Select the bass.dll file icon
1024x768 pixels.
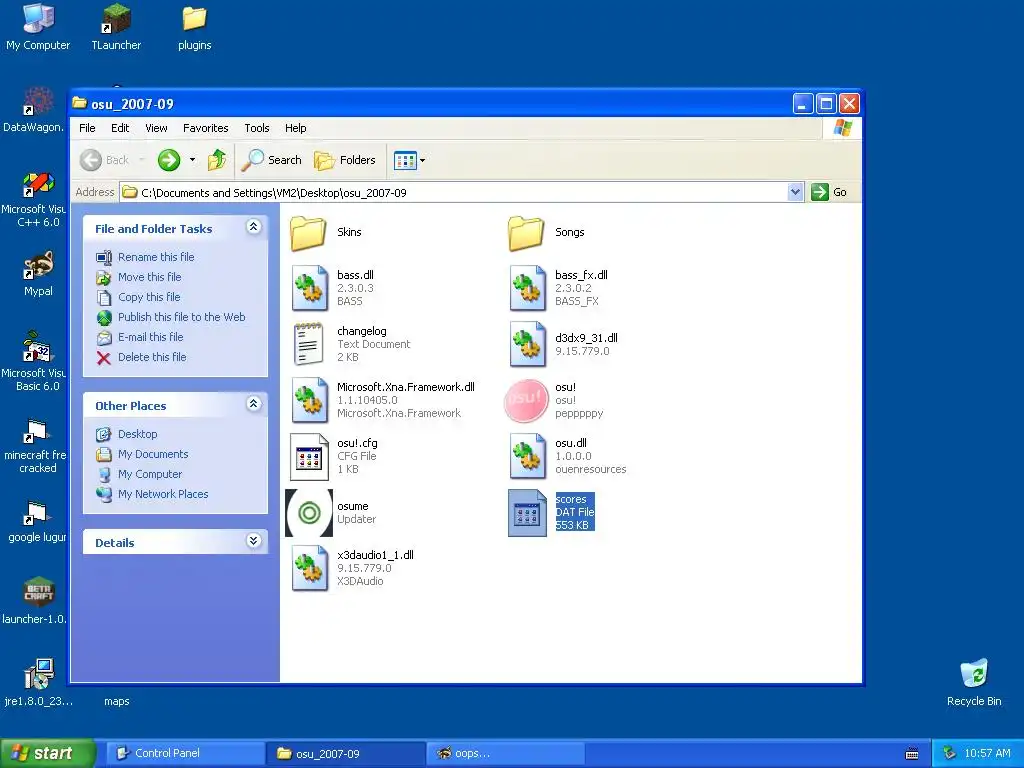pos(310,288)
